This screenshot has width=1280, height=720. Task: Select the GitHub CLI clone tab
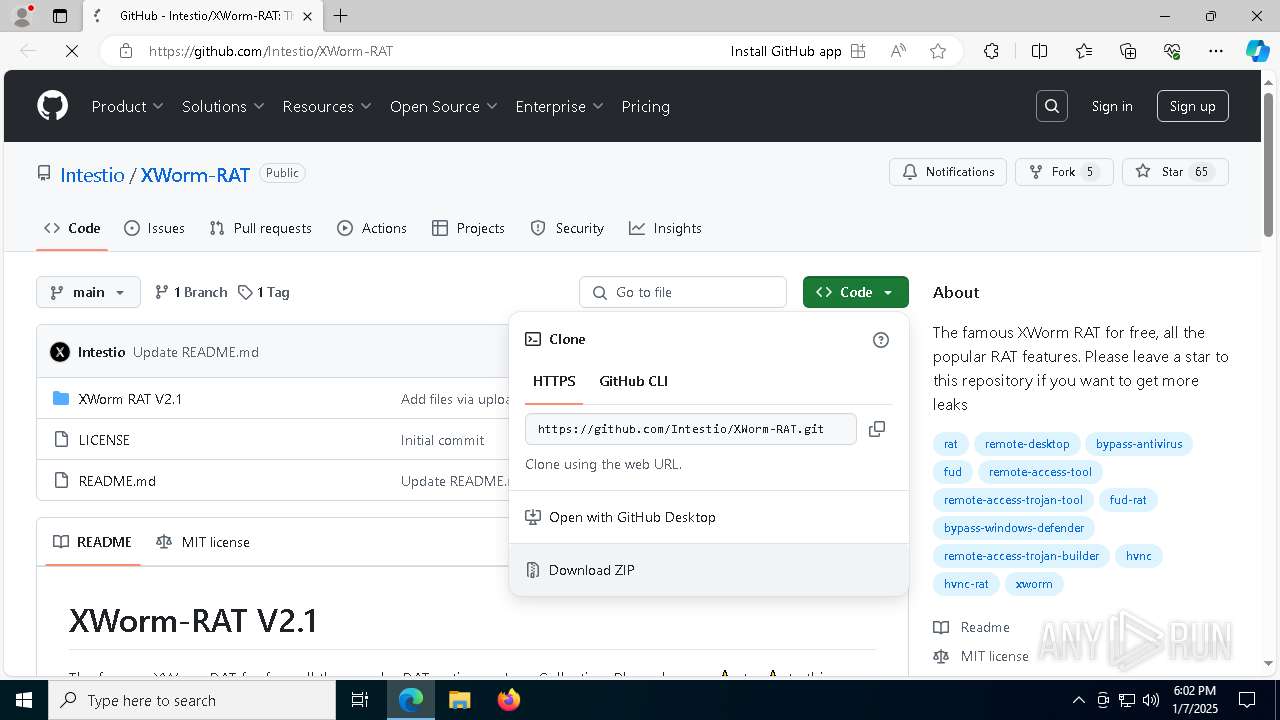(x=633, y=381)
